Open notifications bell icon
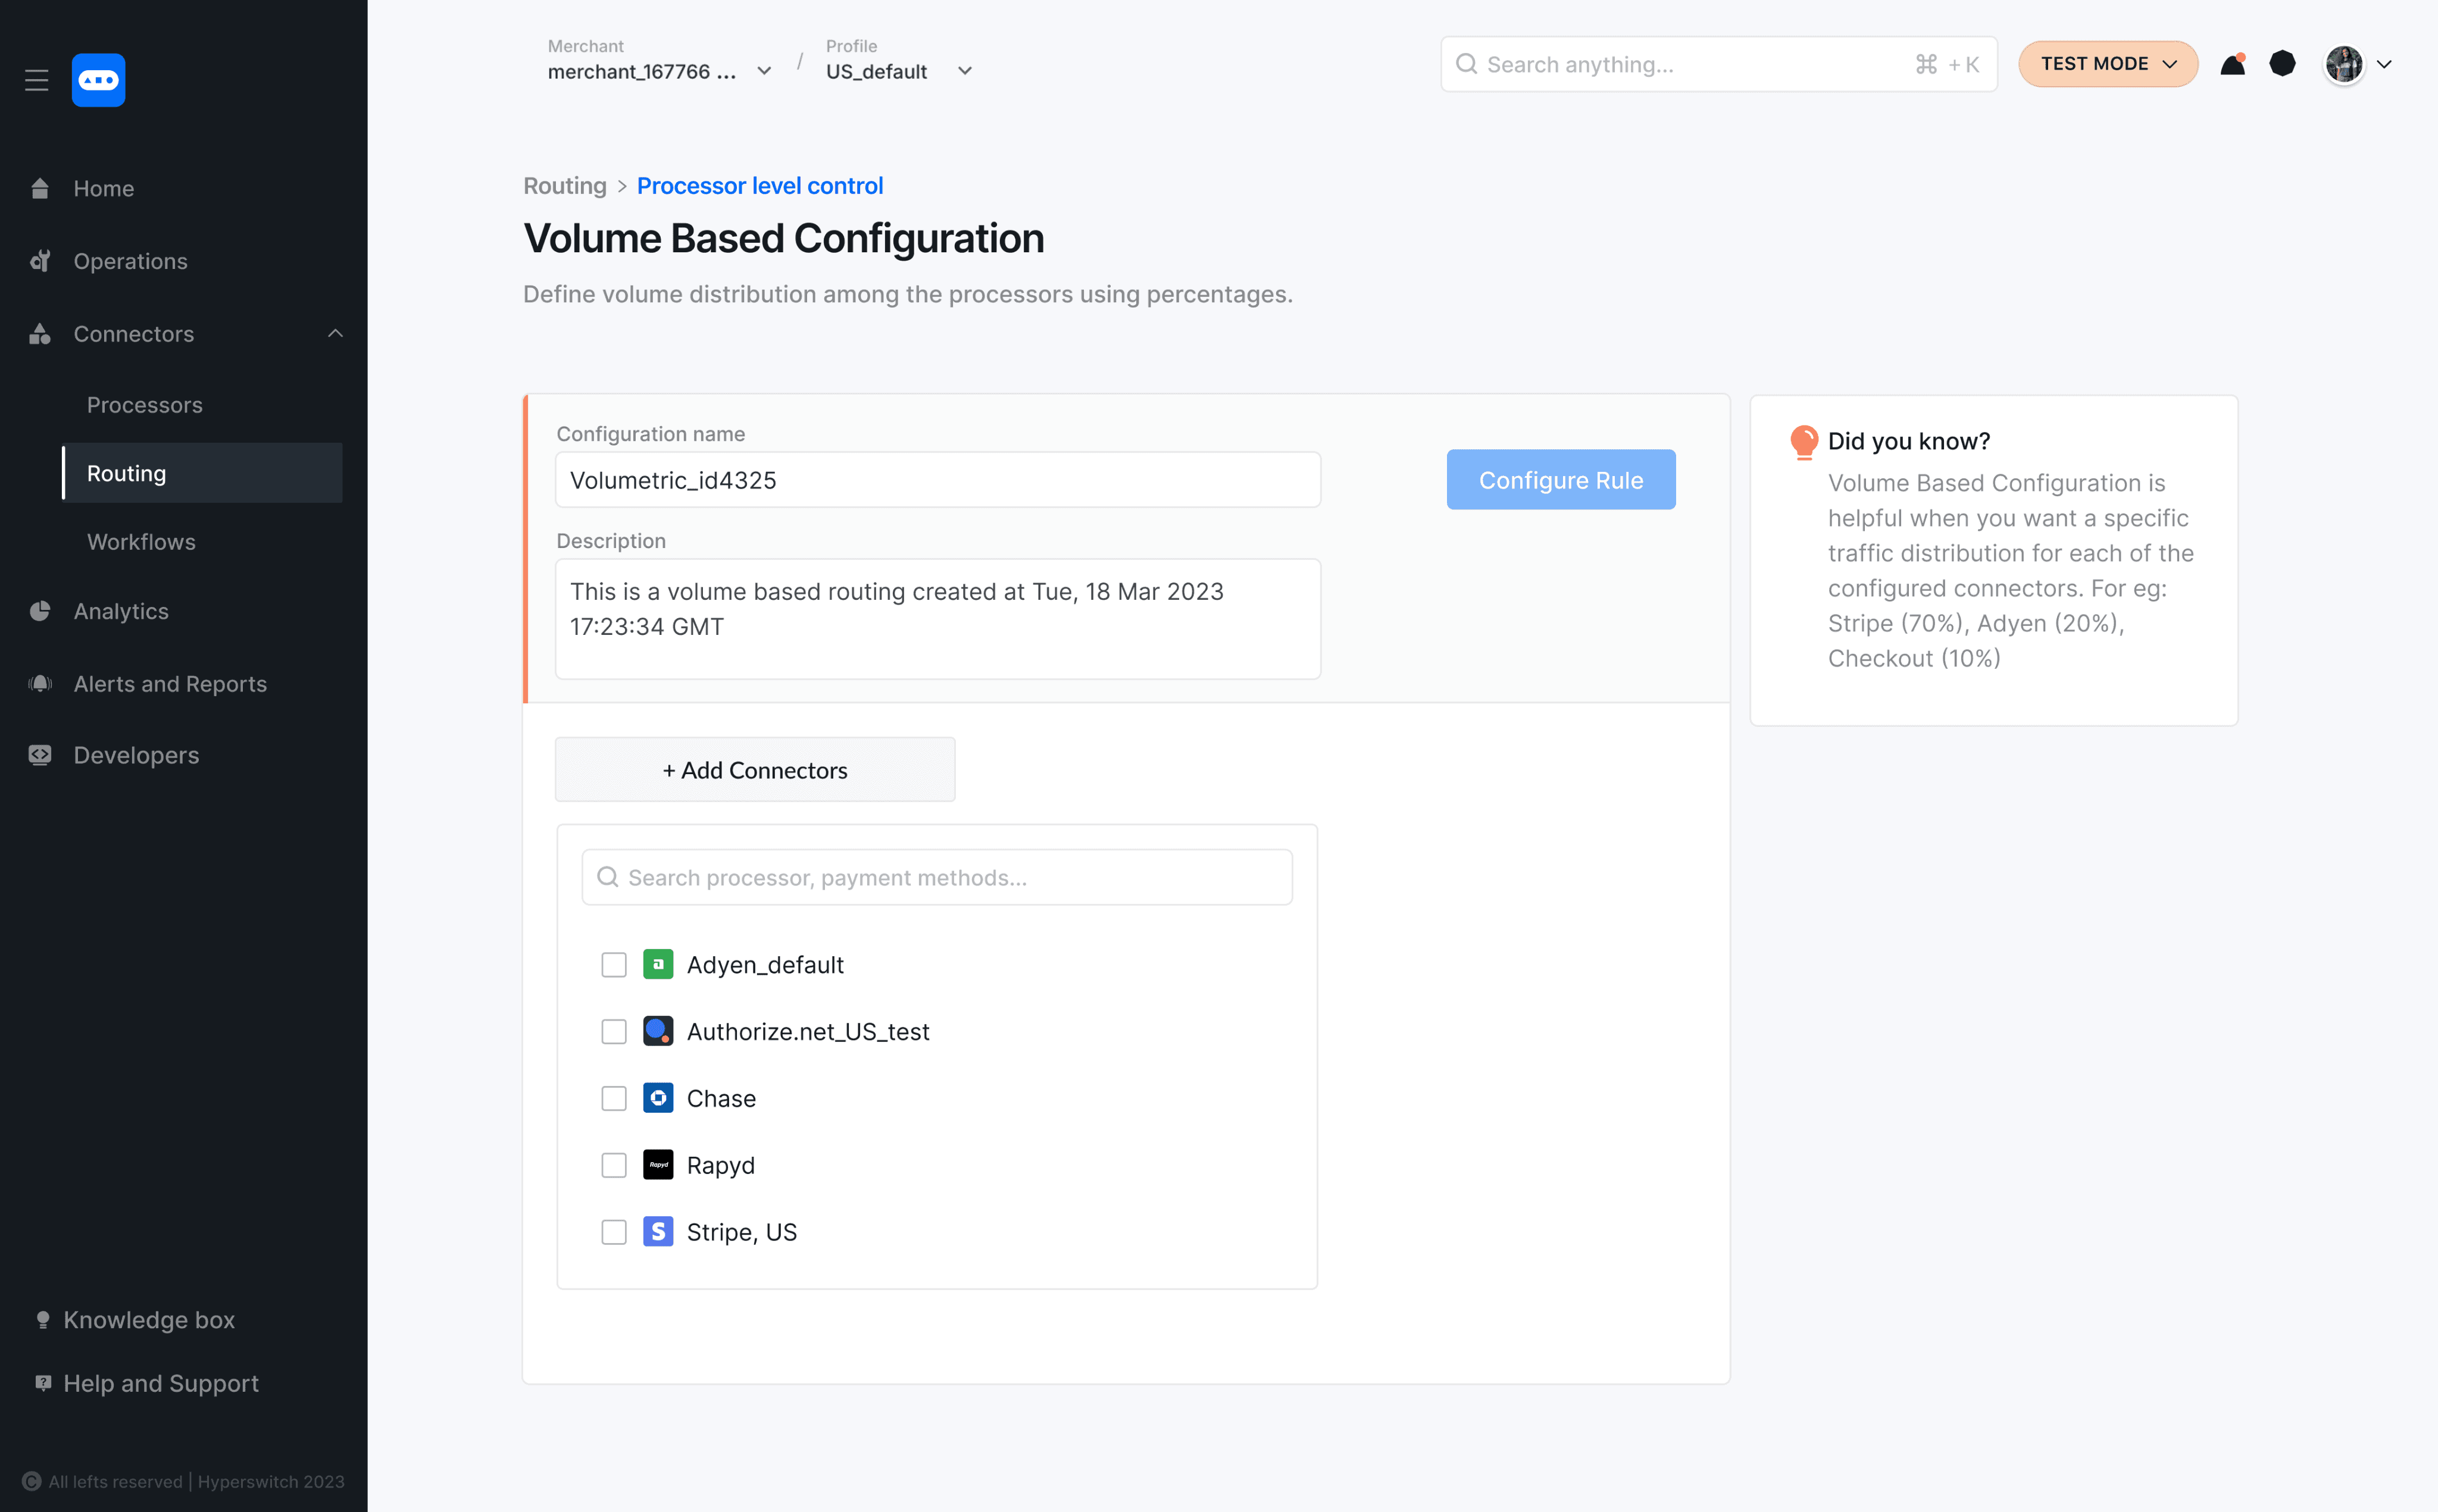2438x1512 pixels. (x=2233, y=64)
